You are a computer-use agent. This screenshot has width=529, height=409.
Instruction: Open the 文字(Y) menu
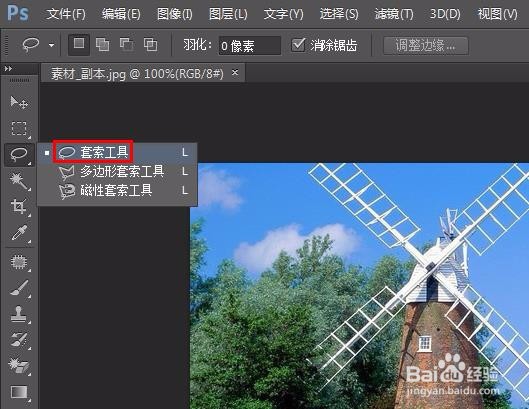[x=283, y=14]
